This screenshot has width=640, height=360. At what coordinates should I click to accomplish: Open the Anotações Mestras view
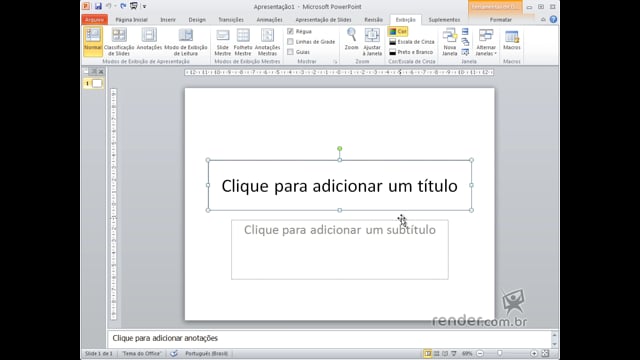click(x=267, y=41)
